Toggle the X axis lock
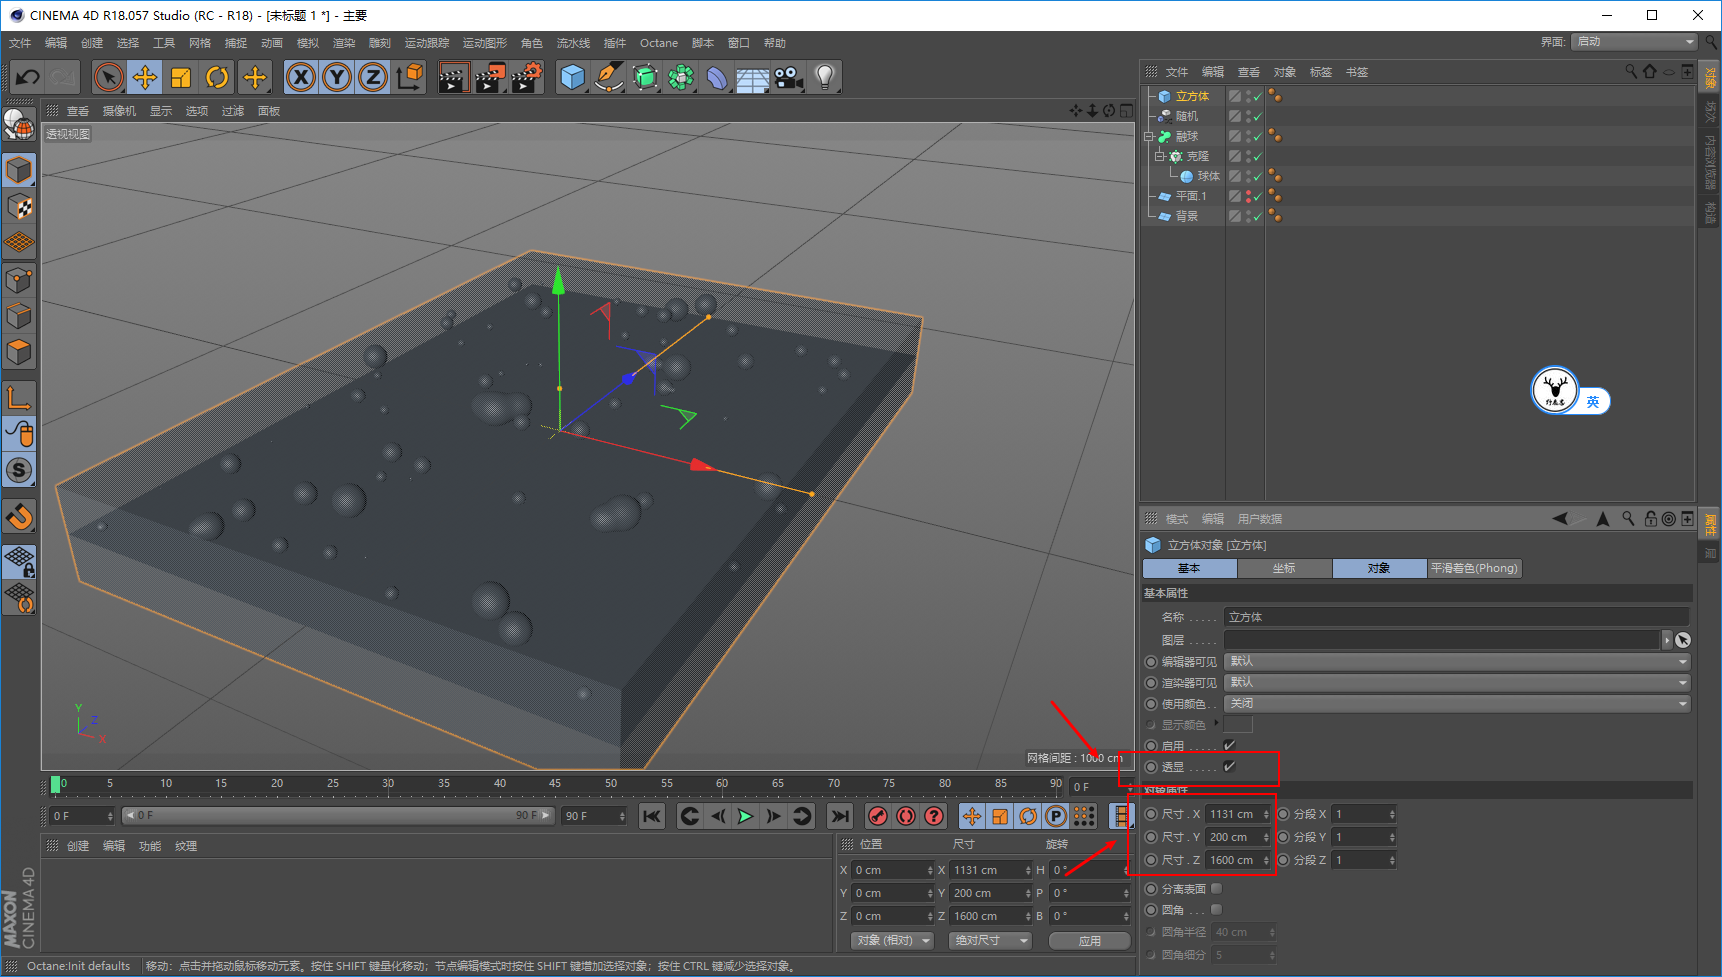This screenshot has height=977, width=1722. (x=301, y=77)
